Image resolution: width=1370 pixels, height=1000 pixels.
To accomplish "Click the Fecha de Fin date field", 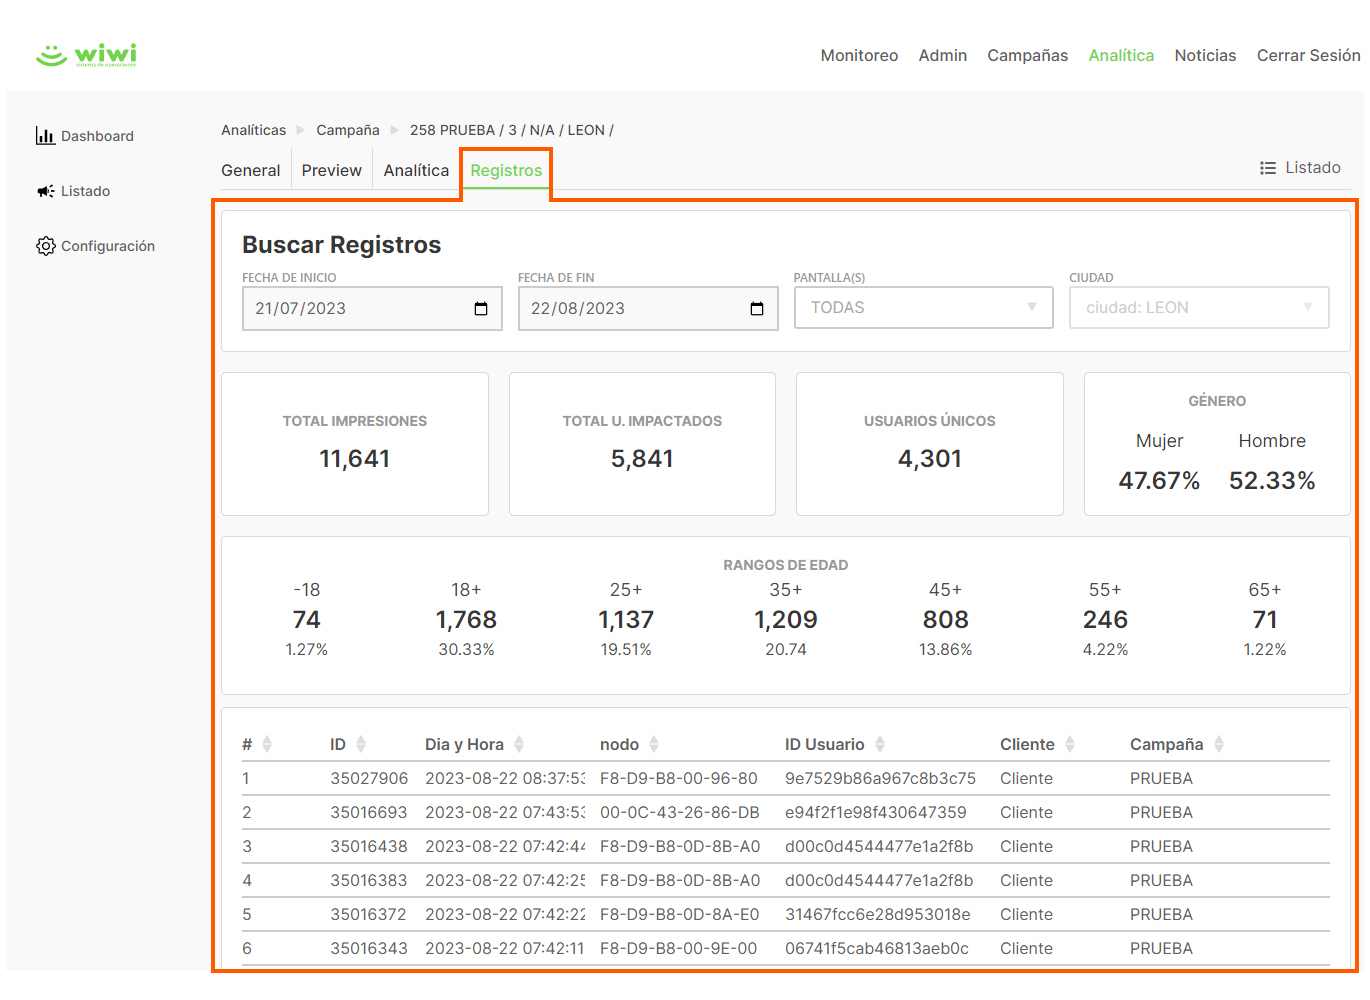I will pyautogui.click(x=648, y=309).
